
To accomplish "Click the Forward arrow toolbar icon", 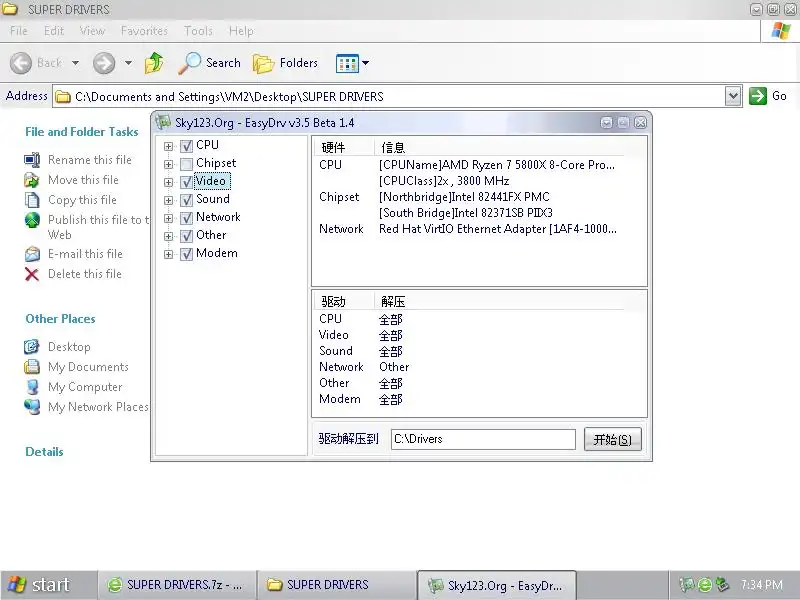I will tap(104, 63).
